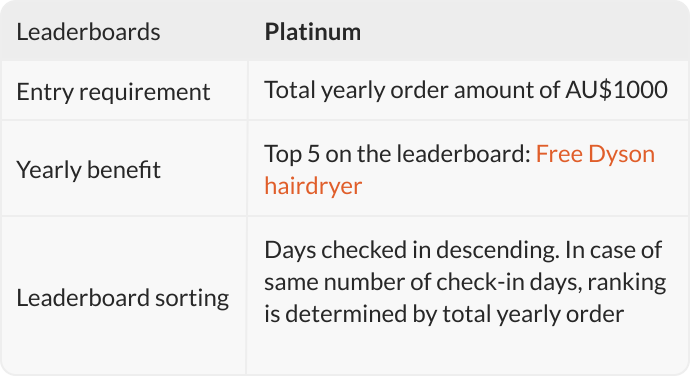Click the word "Entry" in the row label
This screenshot has height=376, width=690.
point(45,92)
